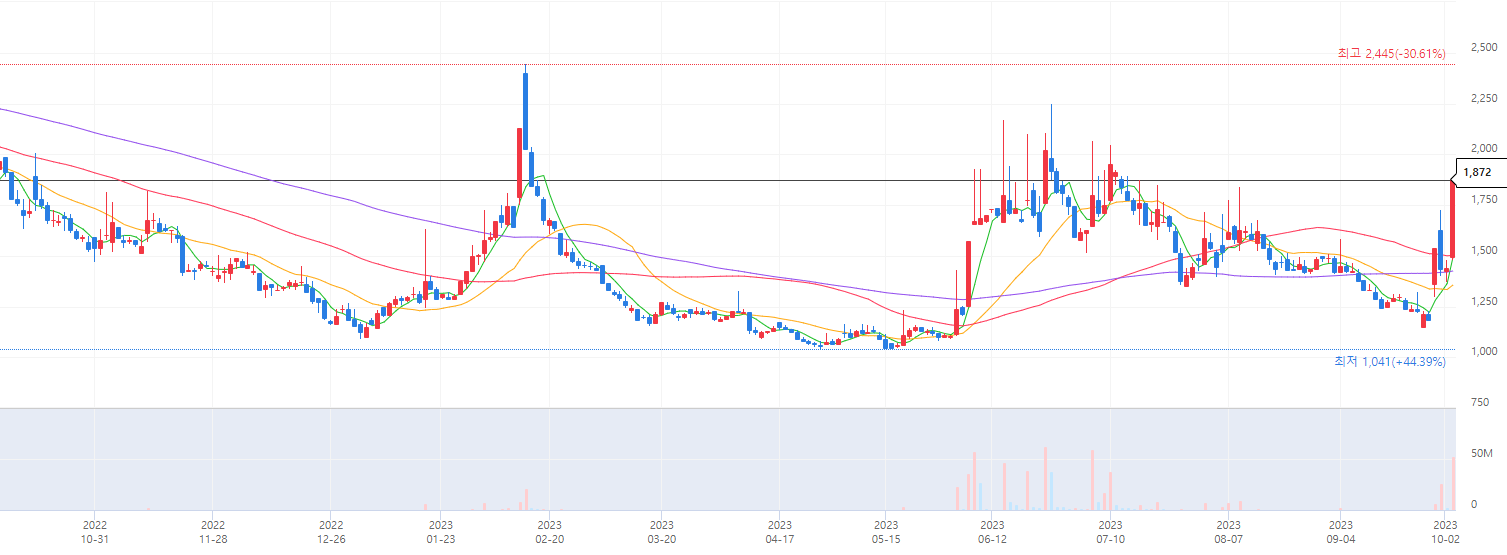Screen dimensions: 1507x555
Task: Click the 2,500 price axis label
Action: point(1484,47)
